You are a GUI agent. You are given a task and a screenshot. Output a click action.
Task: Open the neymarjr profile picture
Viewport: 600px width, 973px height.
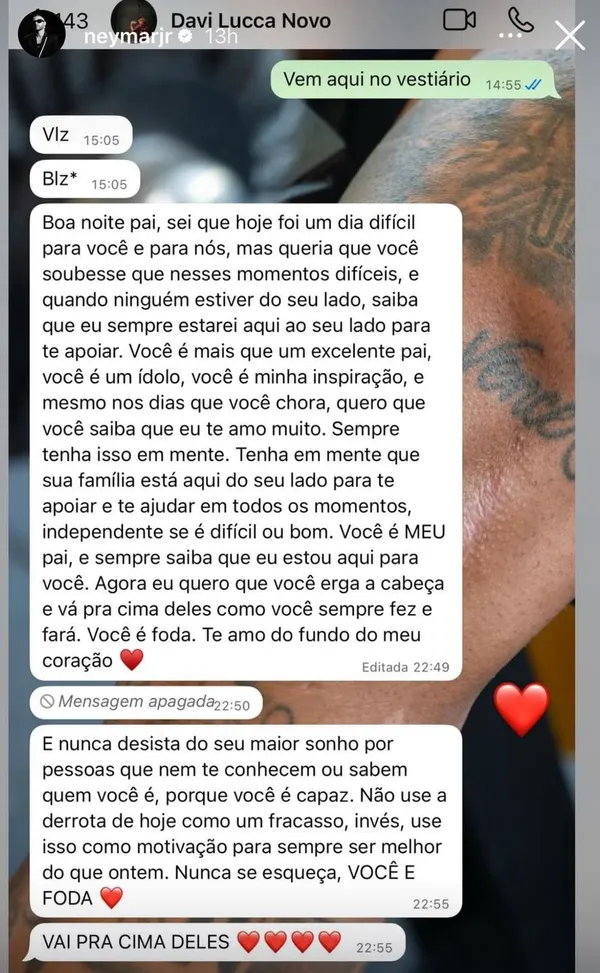point(42,34)
